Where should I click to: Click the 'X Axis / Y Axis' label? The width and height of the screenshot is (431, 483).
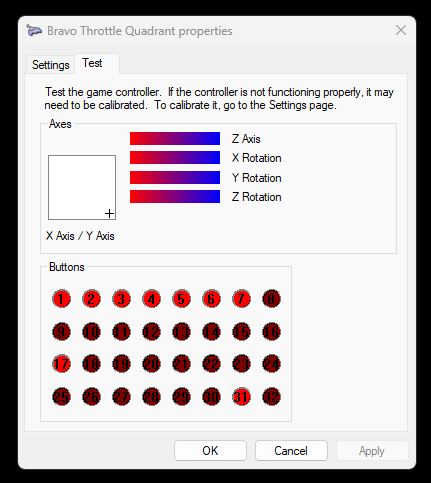tap(80, 236)
